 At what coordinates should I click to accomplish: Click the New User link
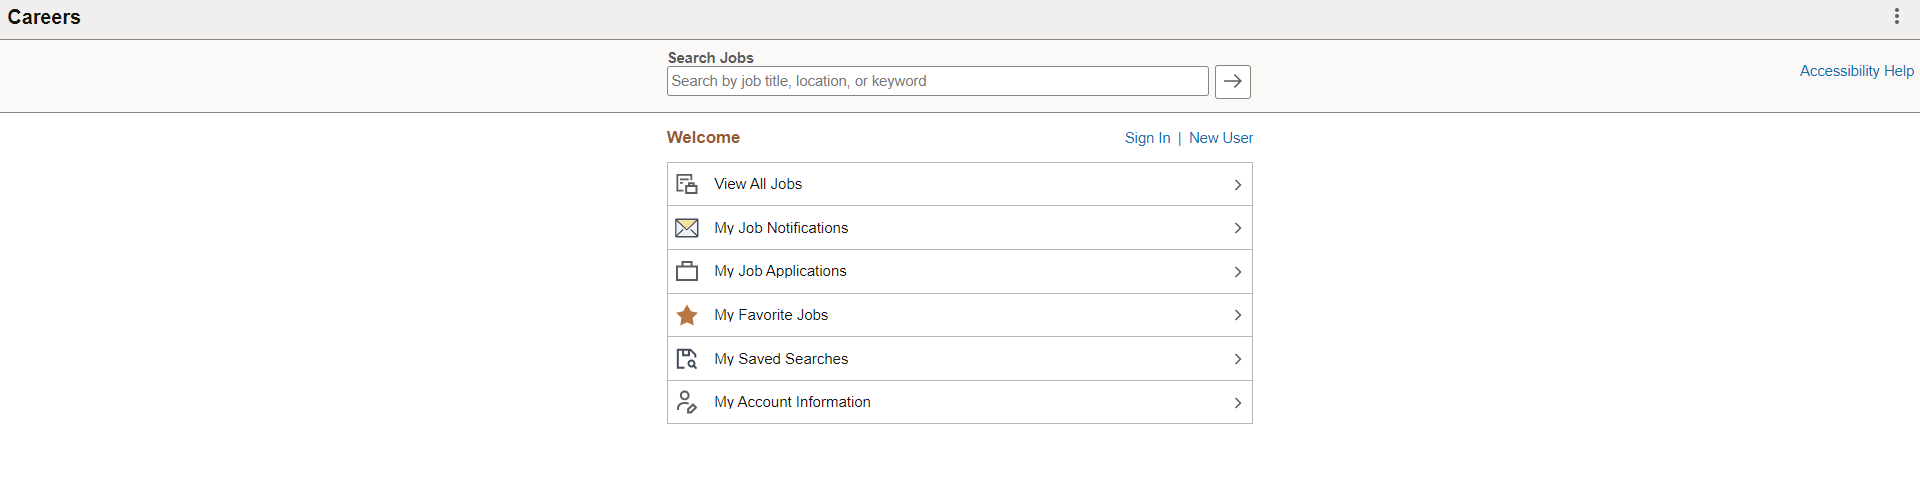(1221, 138)
